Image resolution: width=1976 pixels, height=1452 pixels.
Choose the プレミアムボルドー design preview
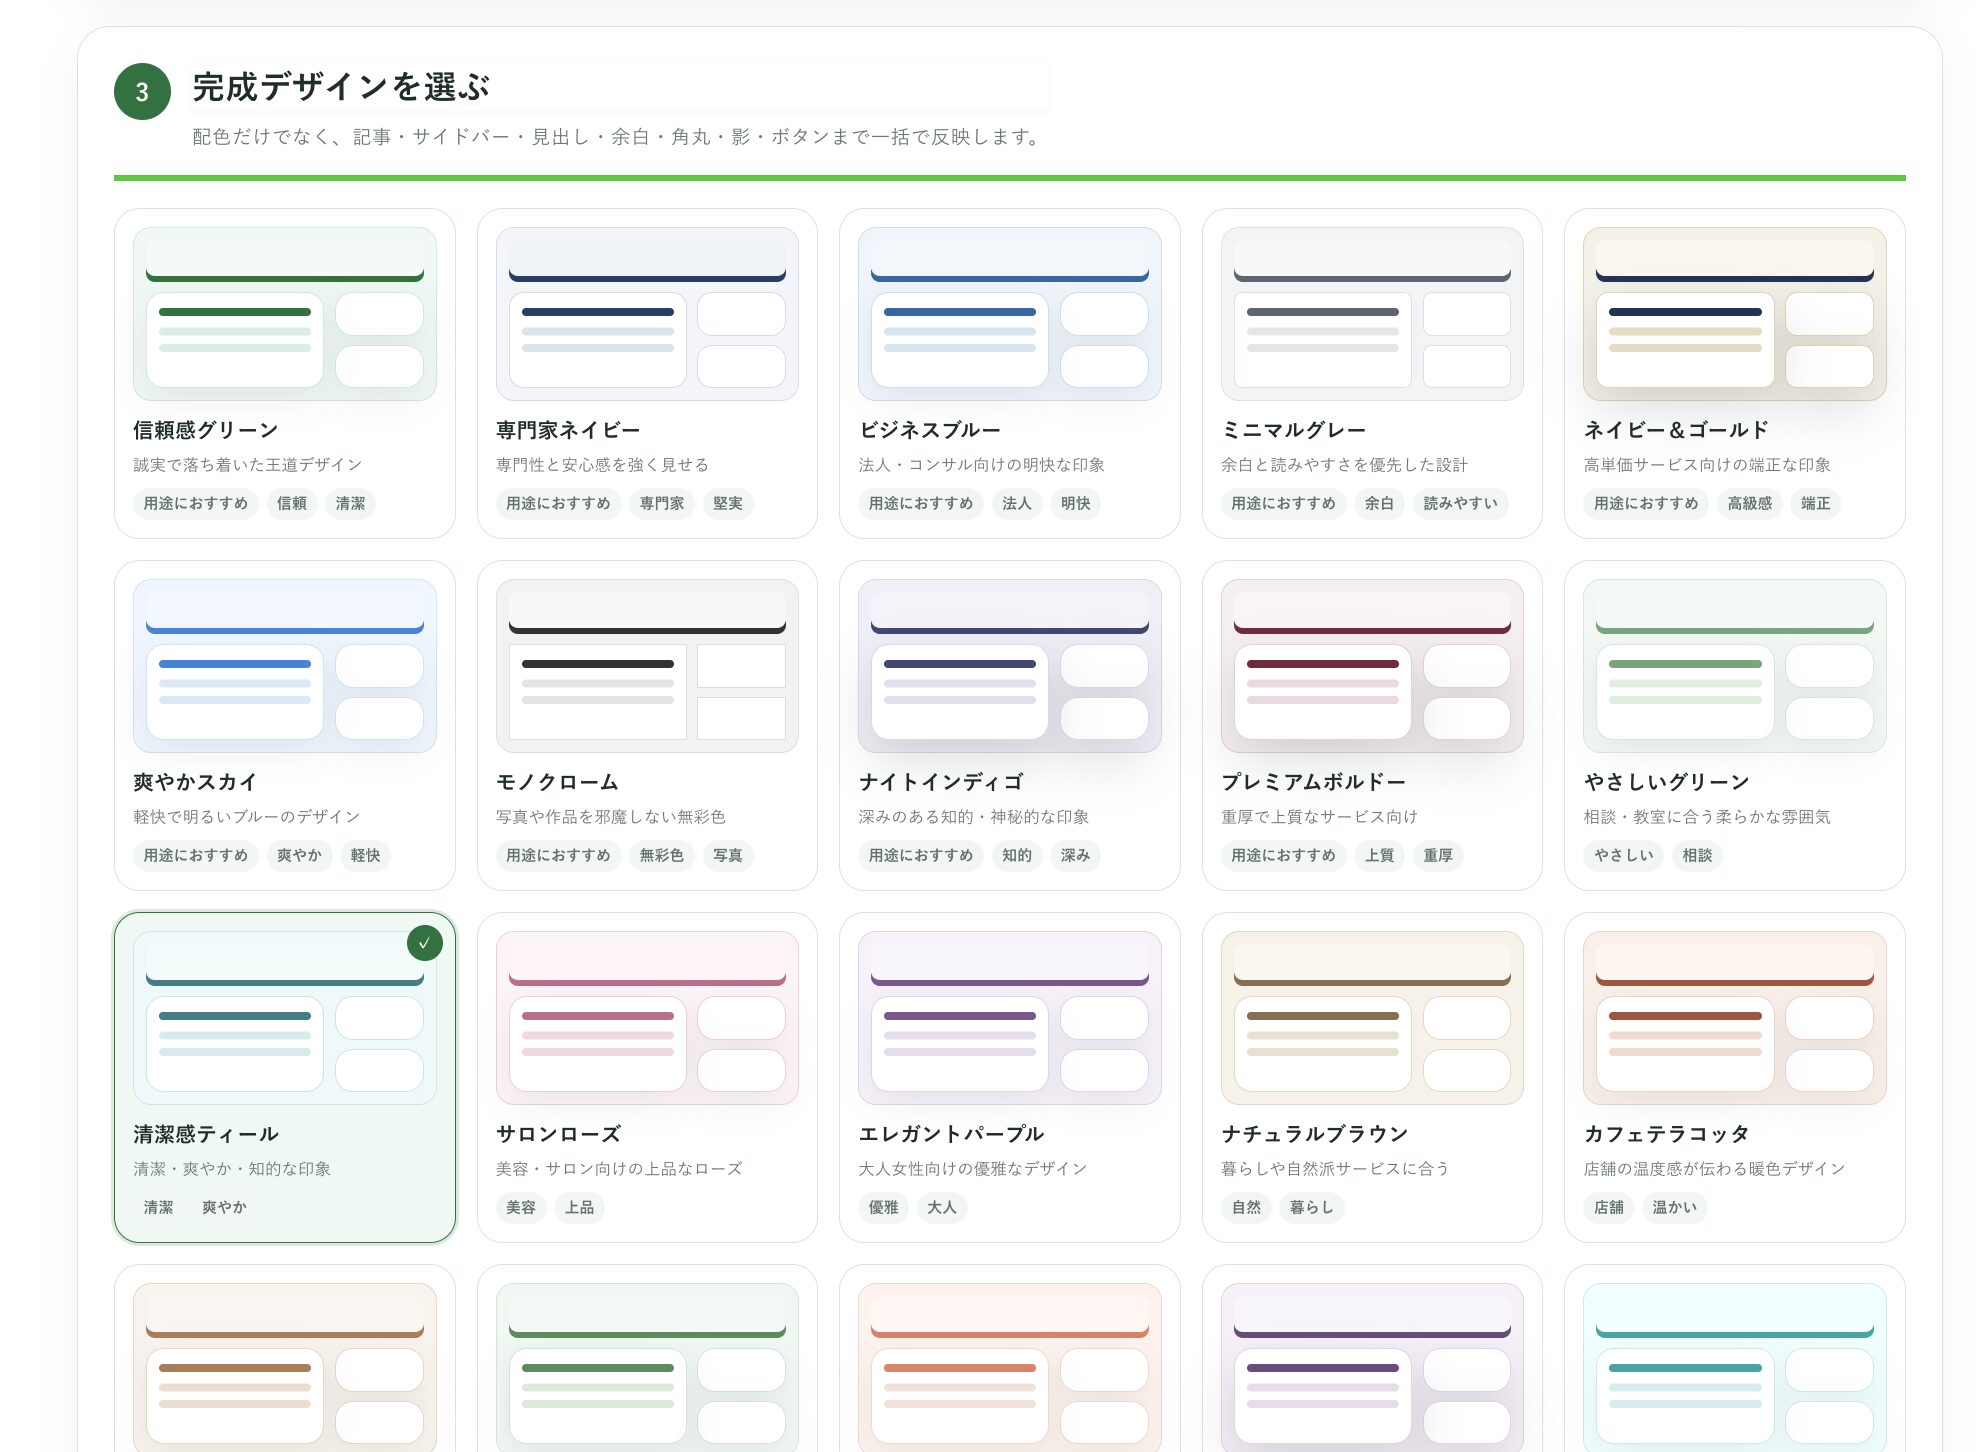pos(1372,666)
